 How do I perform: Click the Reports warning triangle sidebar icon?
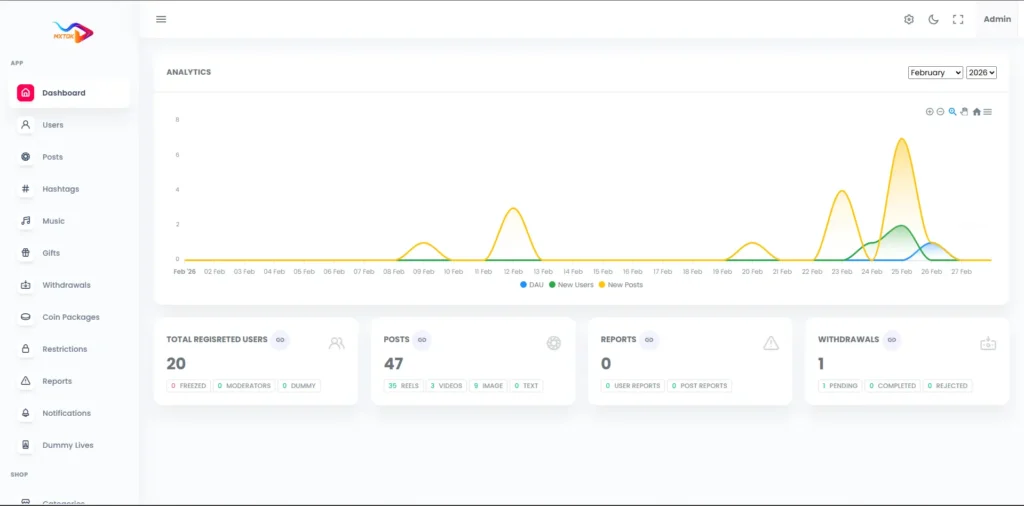(x=25, y=381)
